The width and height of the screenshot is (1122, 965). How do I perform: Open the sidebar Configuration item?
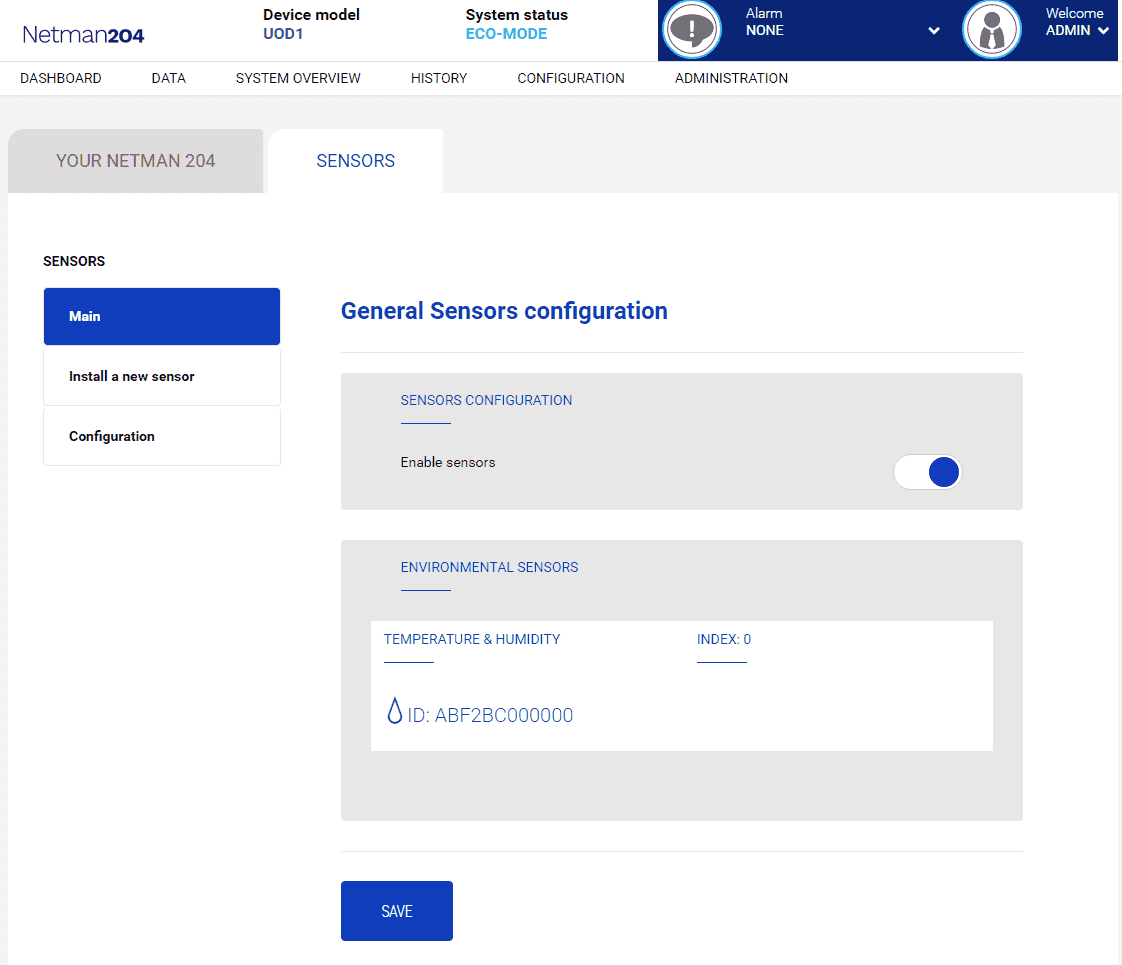tap(162, 436)
